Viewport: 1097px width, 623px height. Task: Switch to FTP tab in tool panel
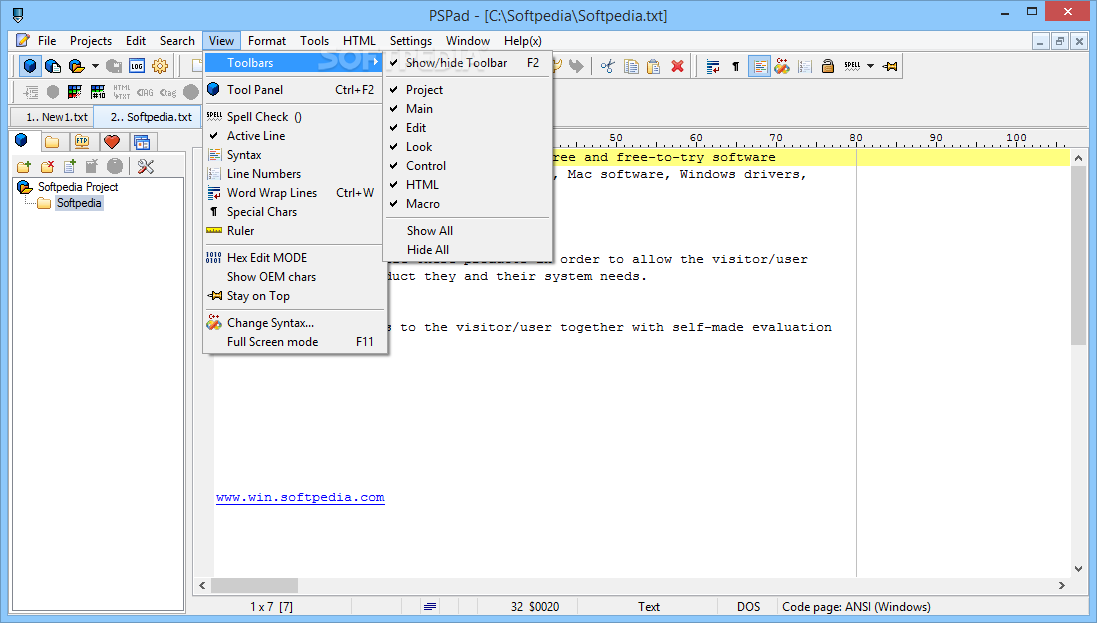click(82, 142)
